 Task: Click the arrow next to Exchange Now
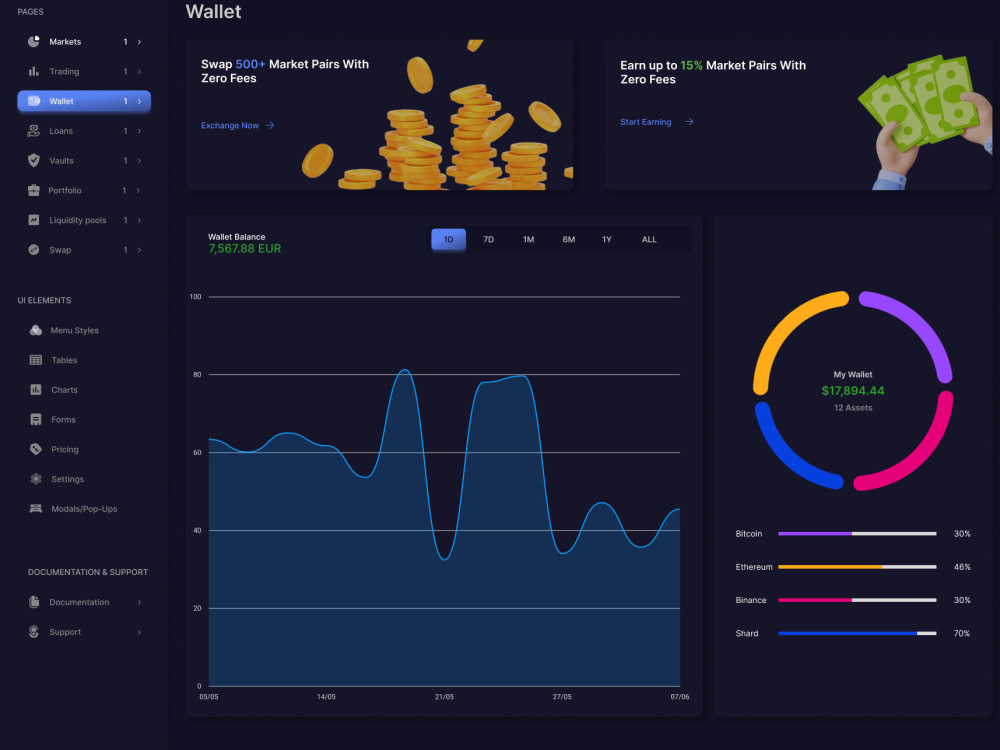[x=270, y=126]
